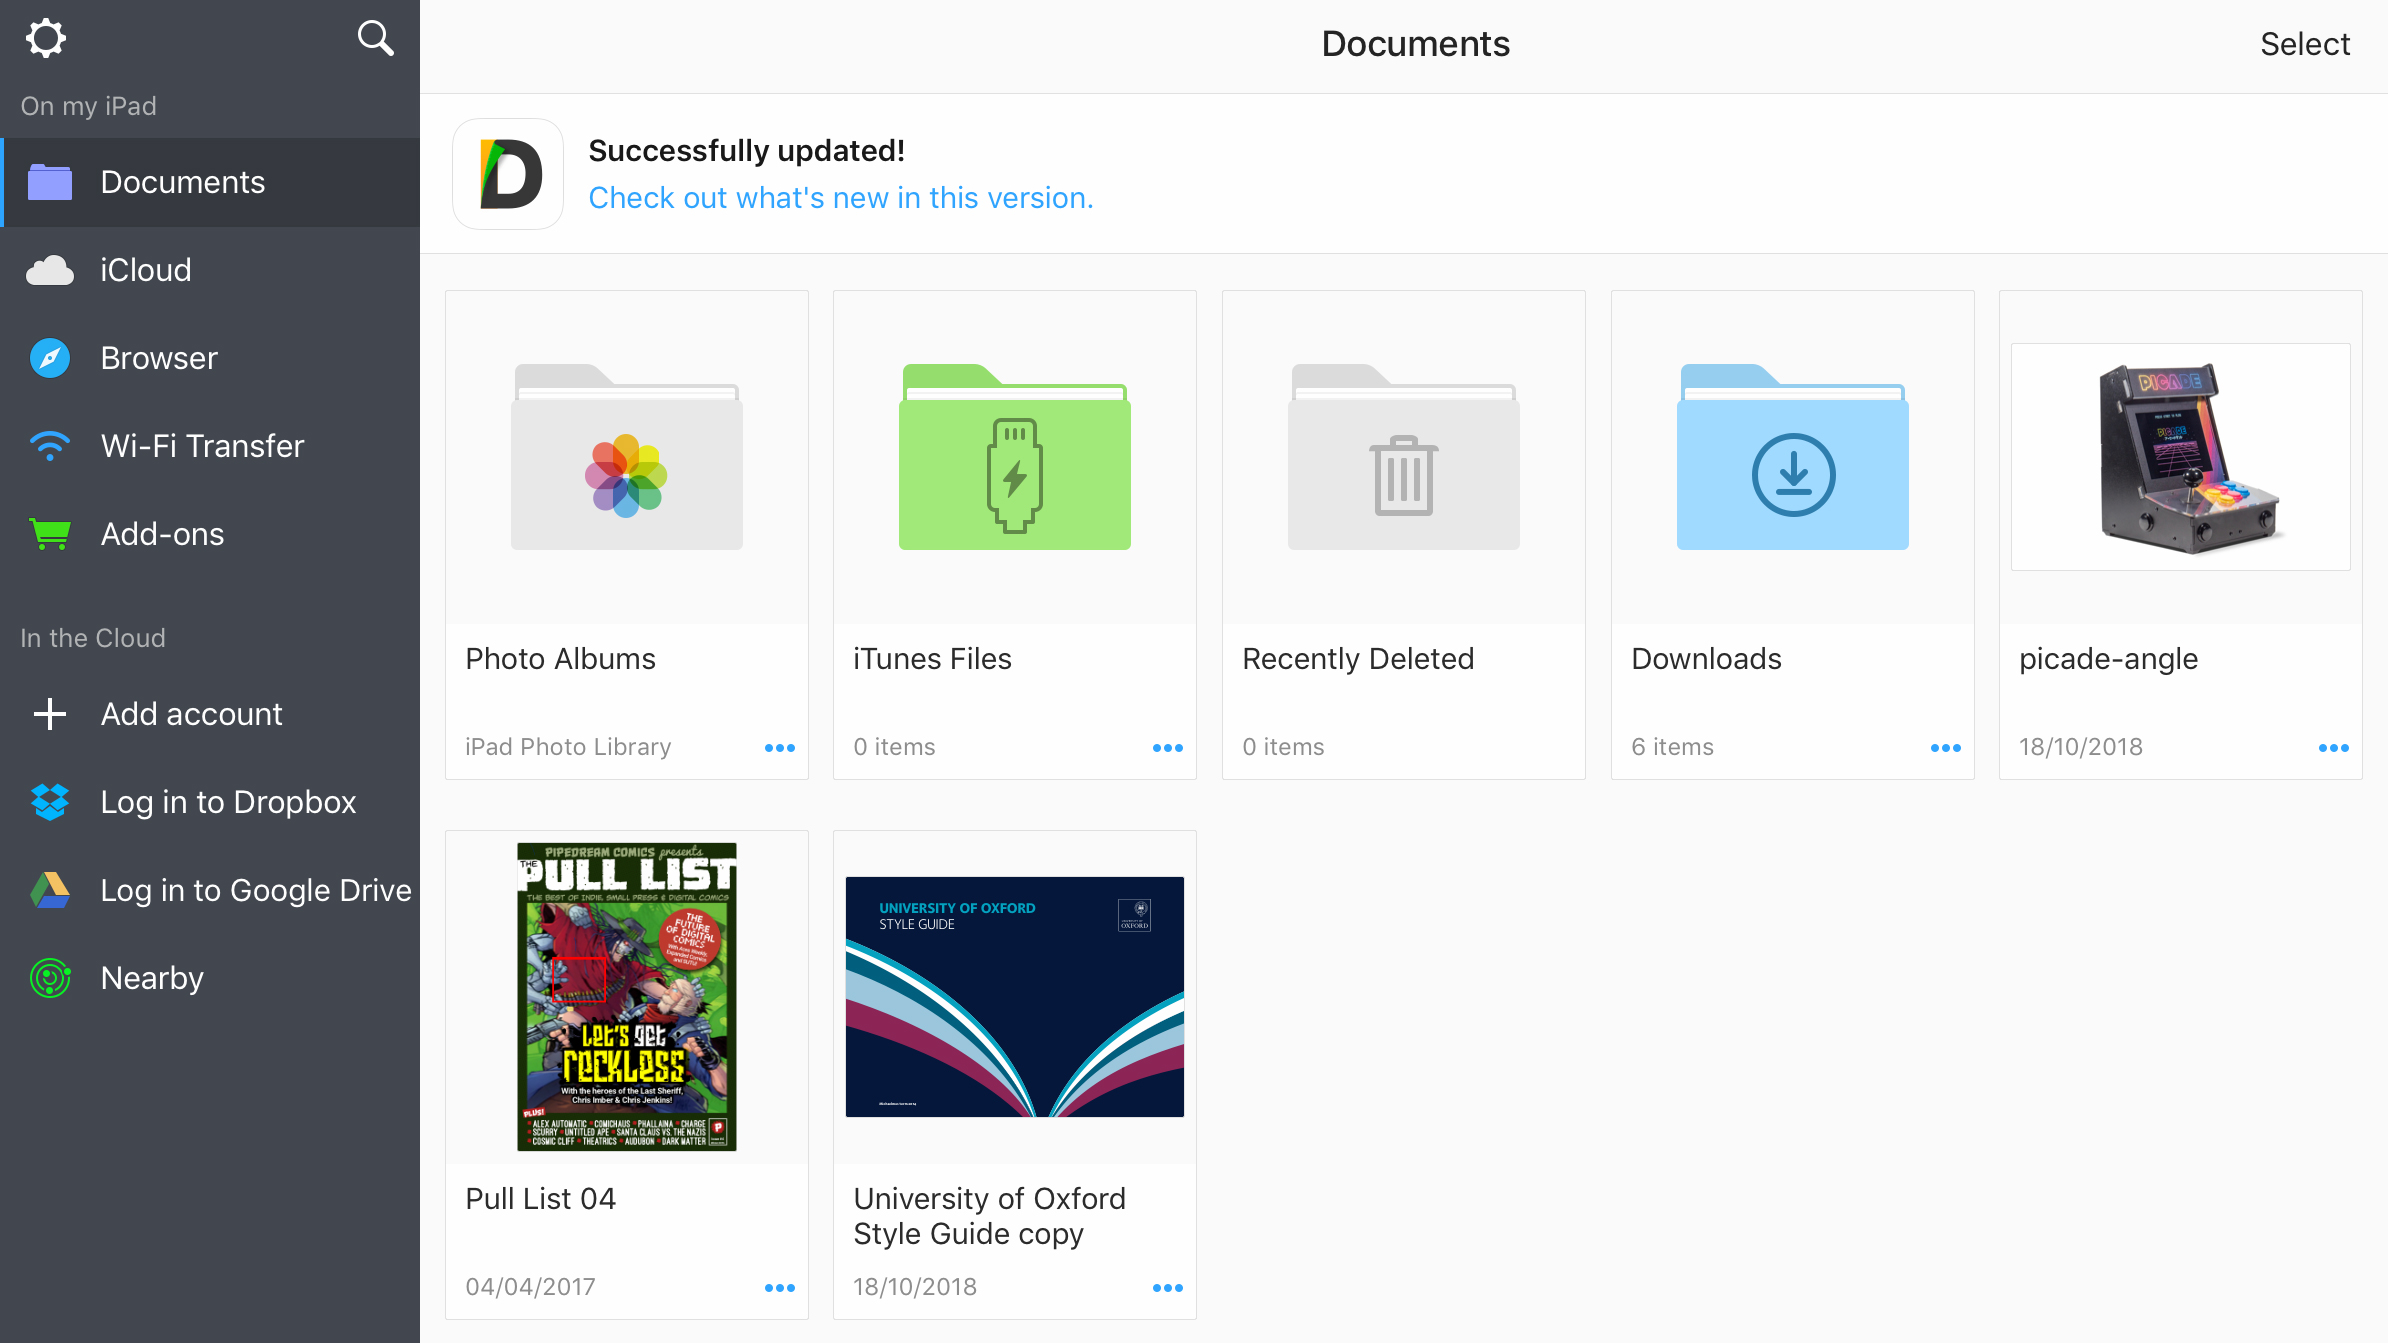This screenshot has height=1343, width=2388.
Task: Click the 'iPad Photo Library' subtitle
Action: [x=568, y=747]
